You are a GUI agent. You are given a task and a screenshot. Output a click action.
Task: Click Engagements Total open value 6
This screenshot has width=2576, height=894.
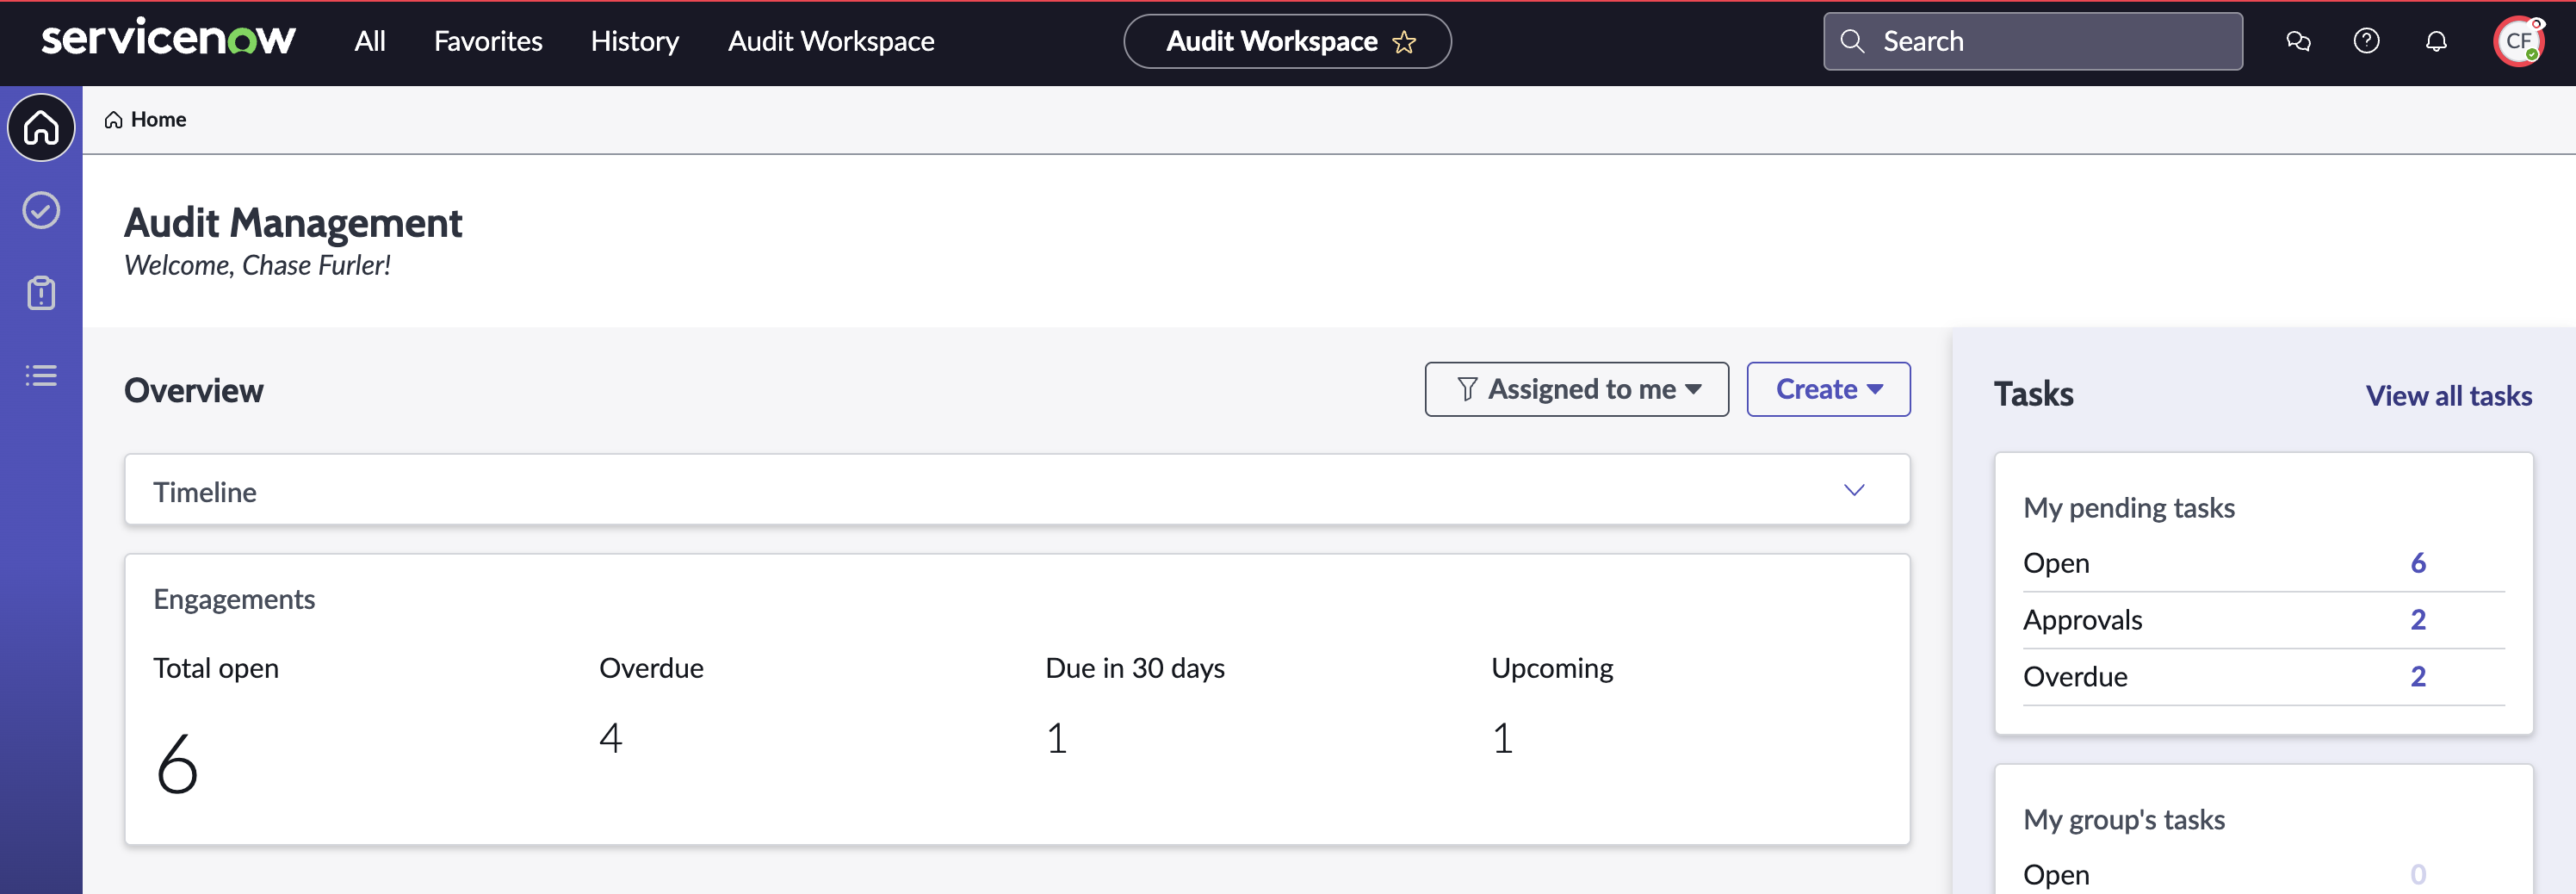tap(177, 763)
